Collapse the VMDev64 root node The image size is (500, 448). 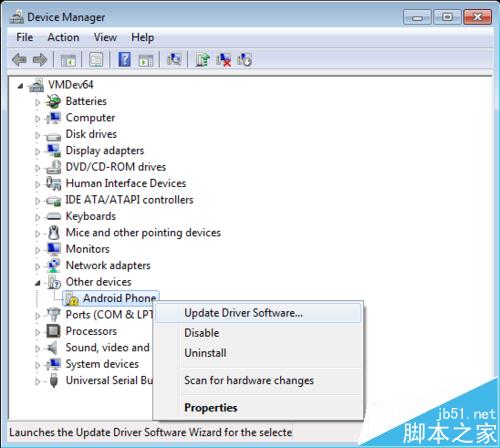coord(21,86)
